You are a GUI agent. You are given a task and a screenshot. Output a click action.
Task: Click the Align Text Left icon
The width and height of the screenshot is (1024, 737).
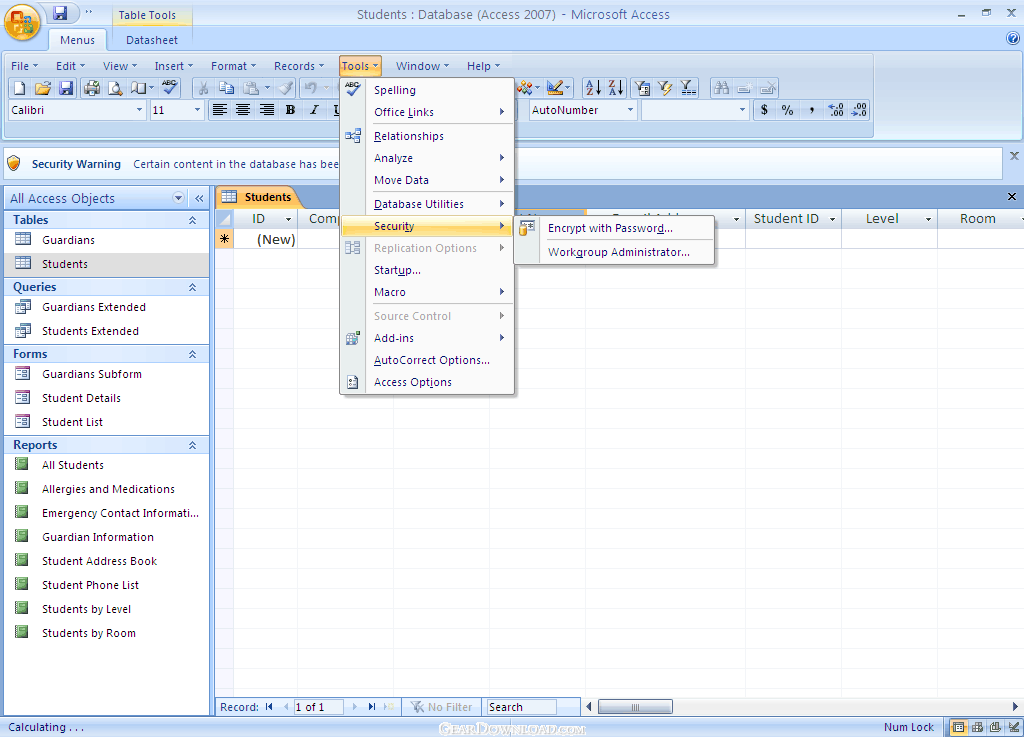point(220,110)
